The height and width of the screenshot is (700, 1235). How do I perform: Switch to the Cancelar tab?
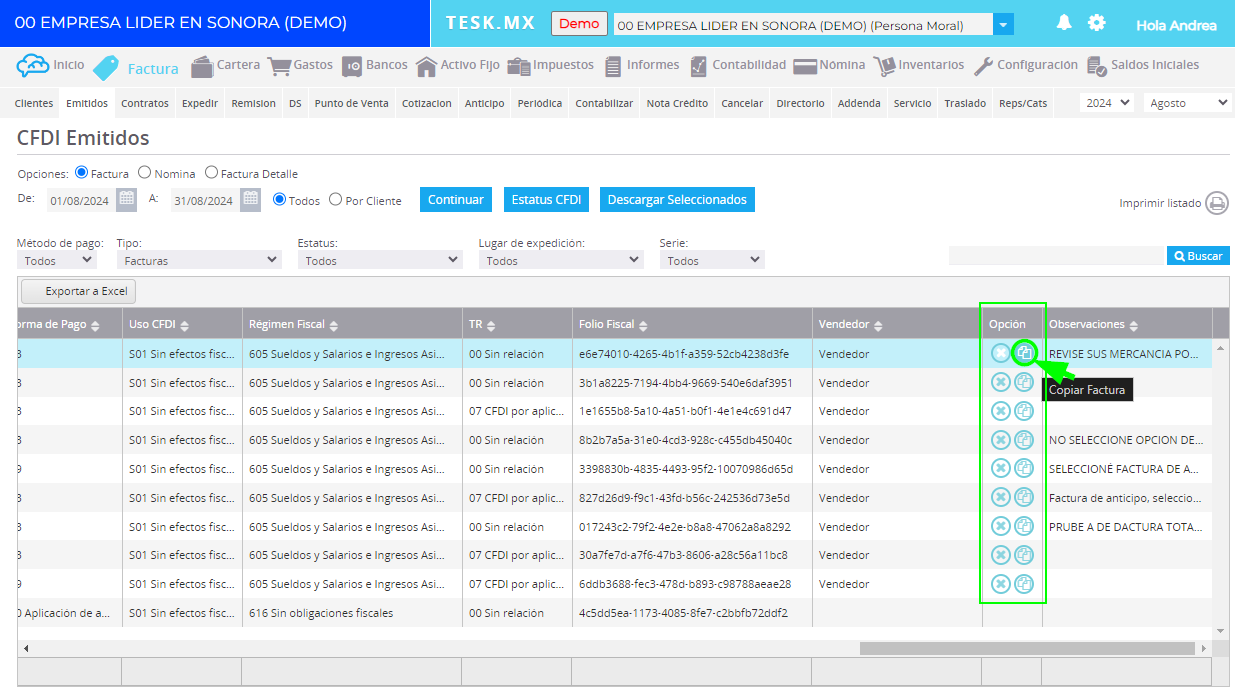(742, 103)
